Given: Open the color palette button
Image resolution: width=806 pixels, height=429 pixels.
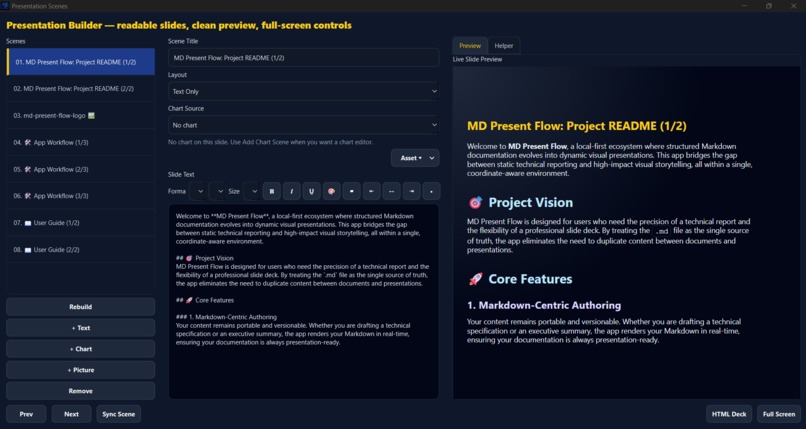Looking at the screenshot, I should (x=331, y=191).
